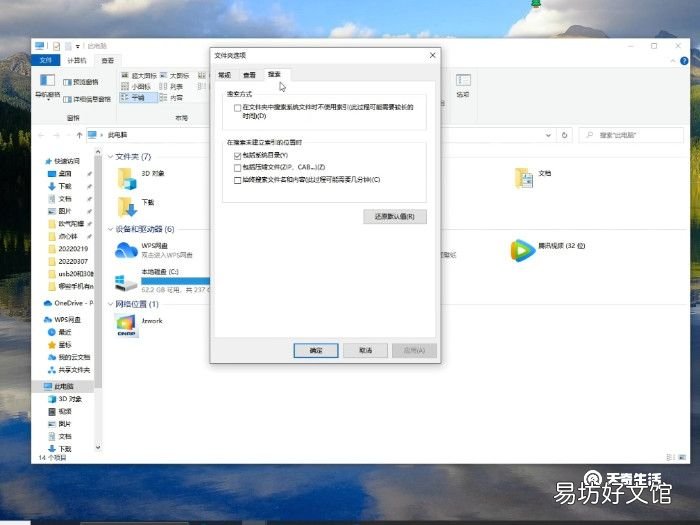
Task: Click the details pane icon in the ribbon
Action: 67,99
